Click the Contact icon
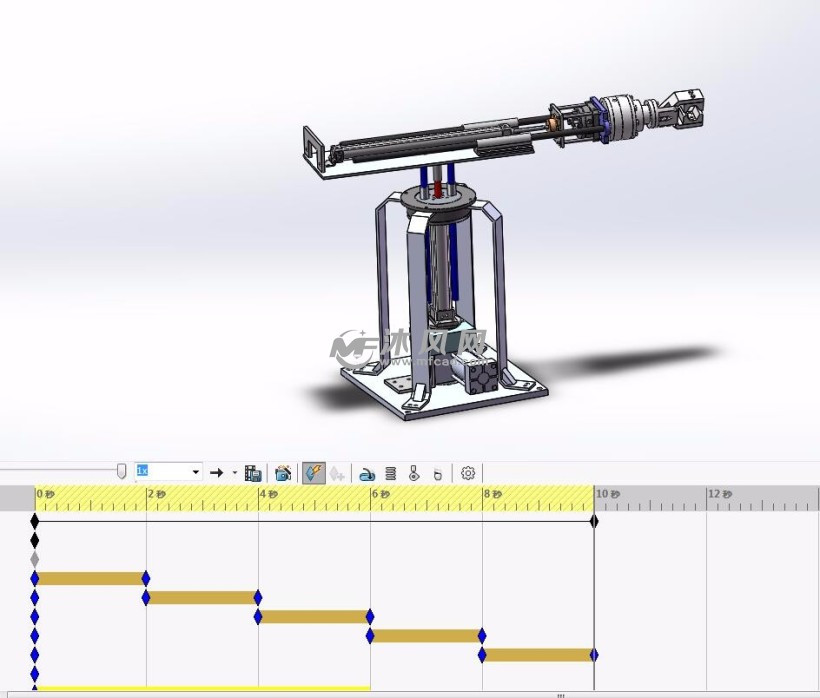Screen dimensions: 820x698 [x=414, y=473]
